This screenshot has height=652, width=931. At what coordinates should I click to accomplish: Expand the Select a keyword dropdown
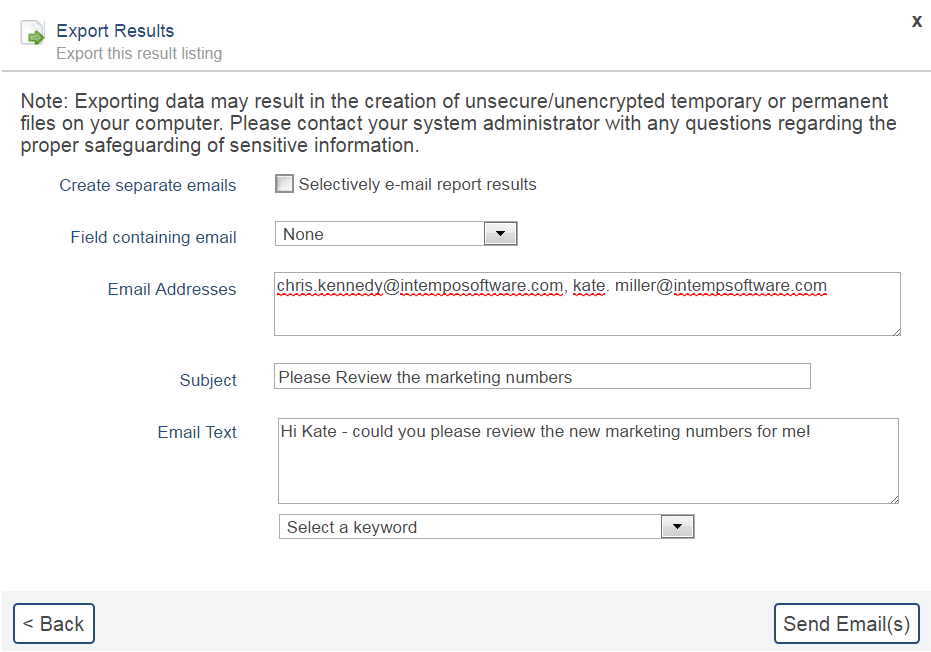677,527
